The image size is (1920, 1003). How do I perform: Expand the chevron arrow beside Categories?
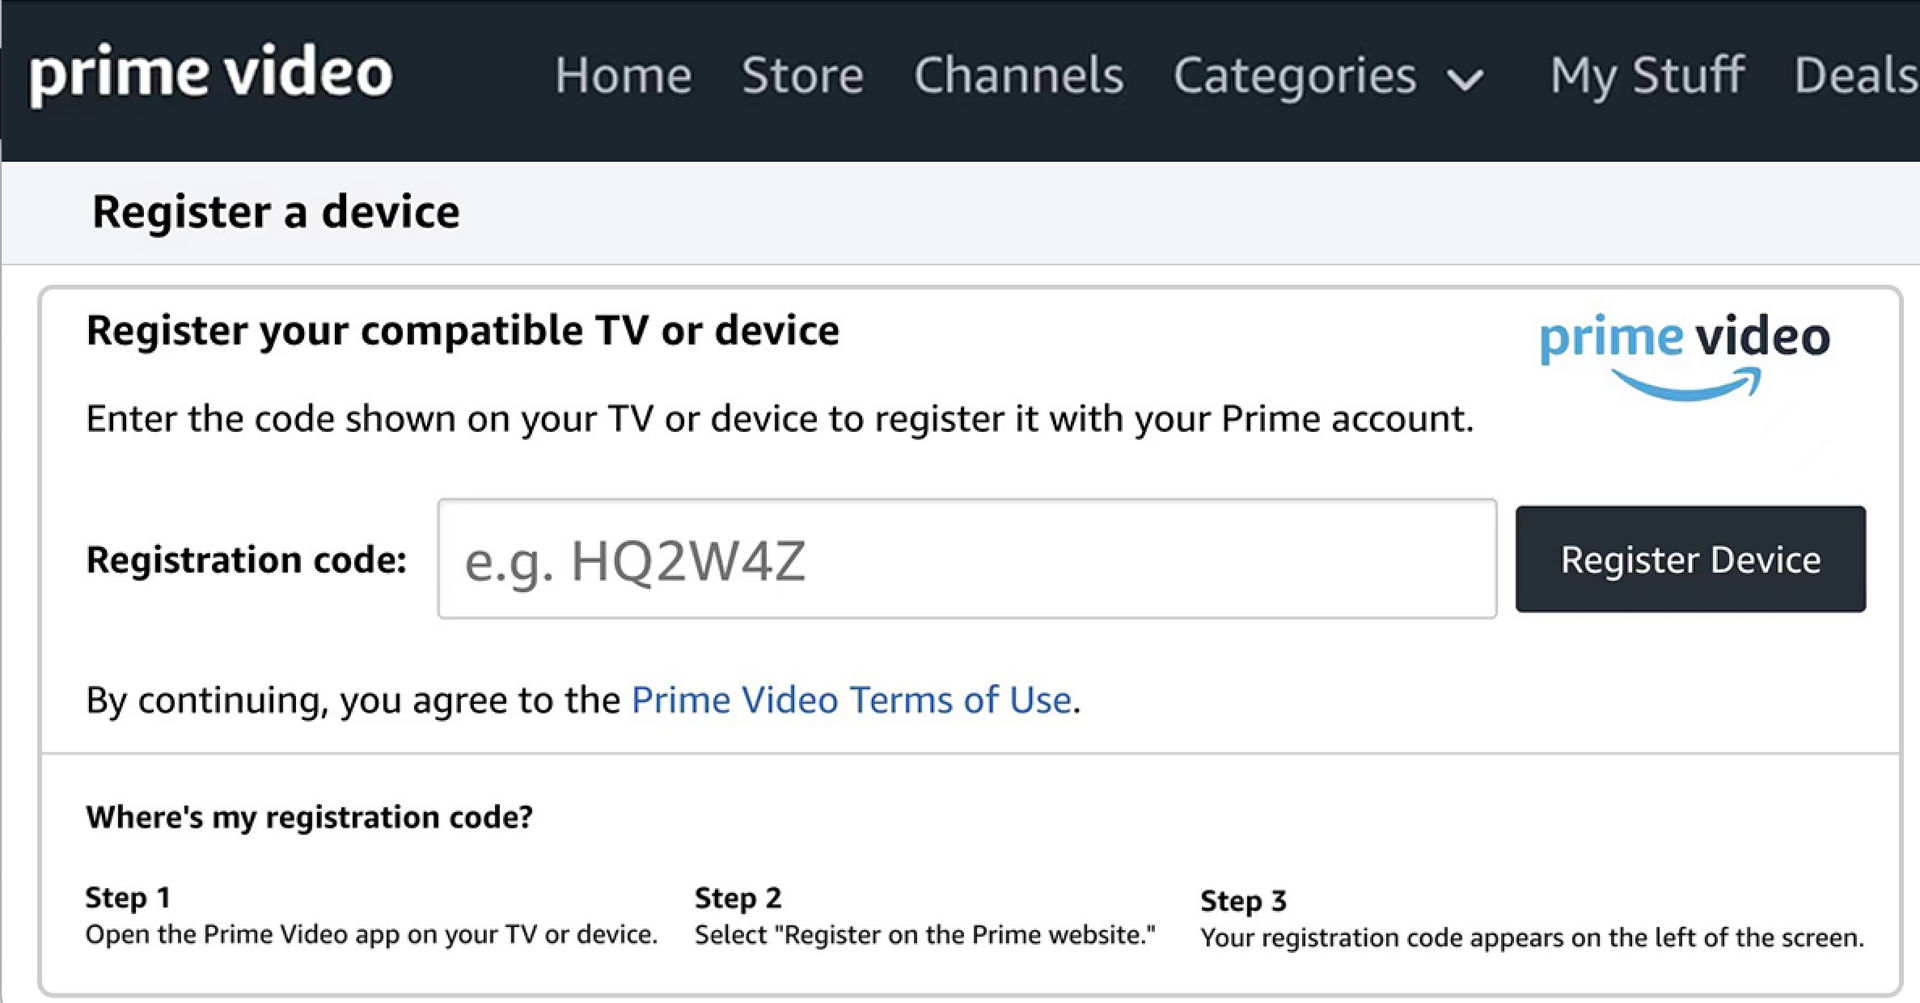pyautogui.click(x=1466, y=80)
